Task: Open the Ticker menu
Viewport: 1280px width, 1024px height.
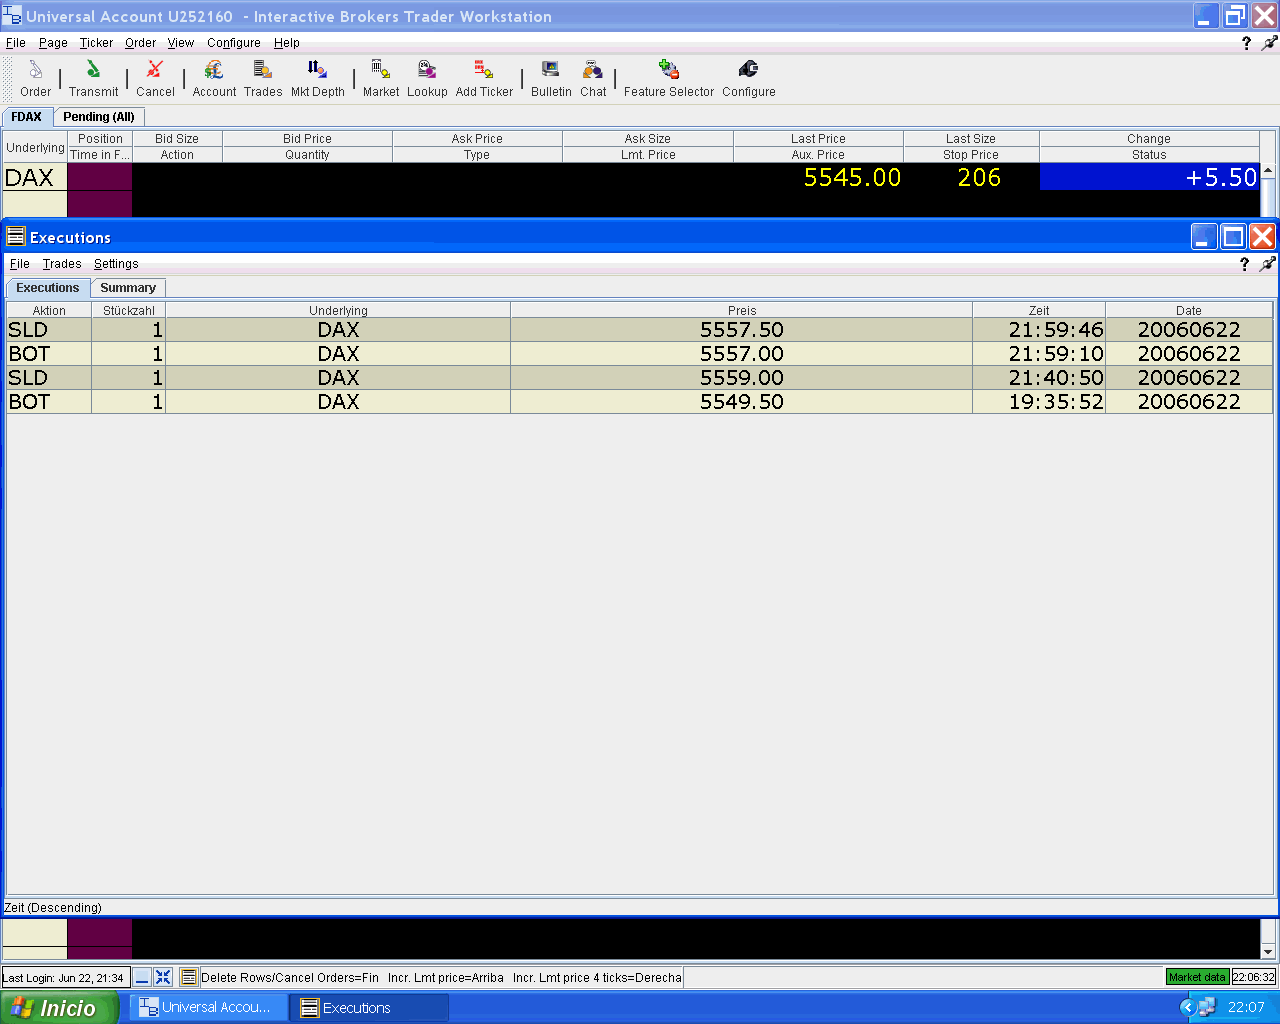Action: click(x=97, y=43)
